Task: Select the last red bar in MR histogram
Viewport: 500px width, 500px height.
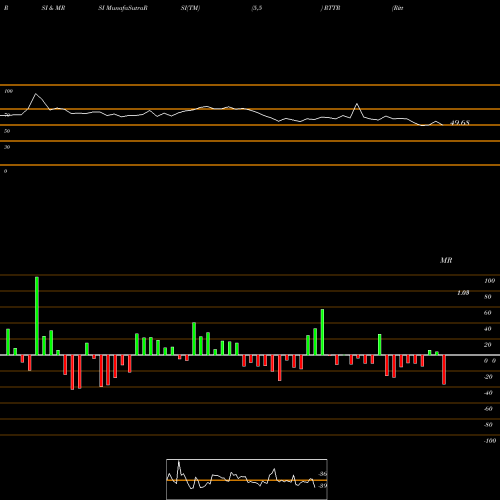Action: (444, 370)
